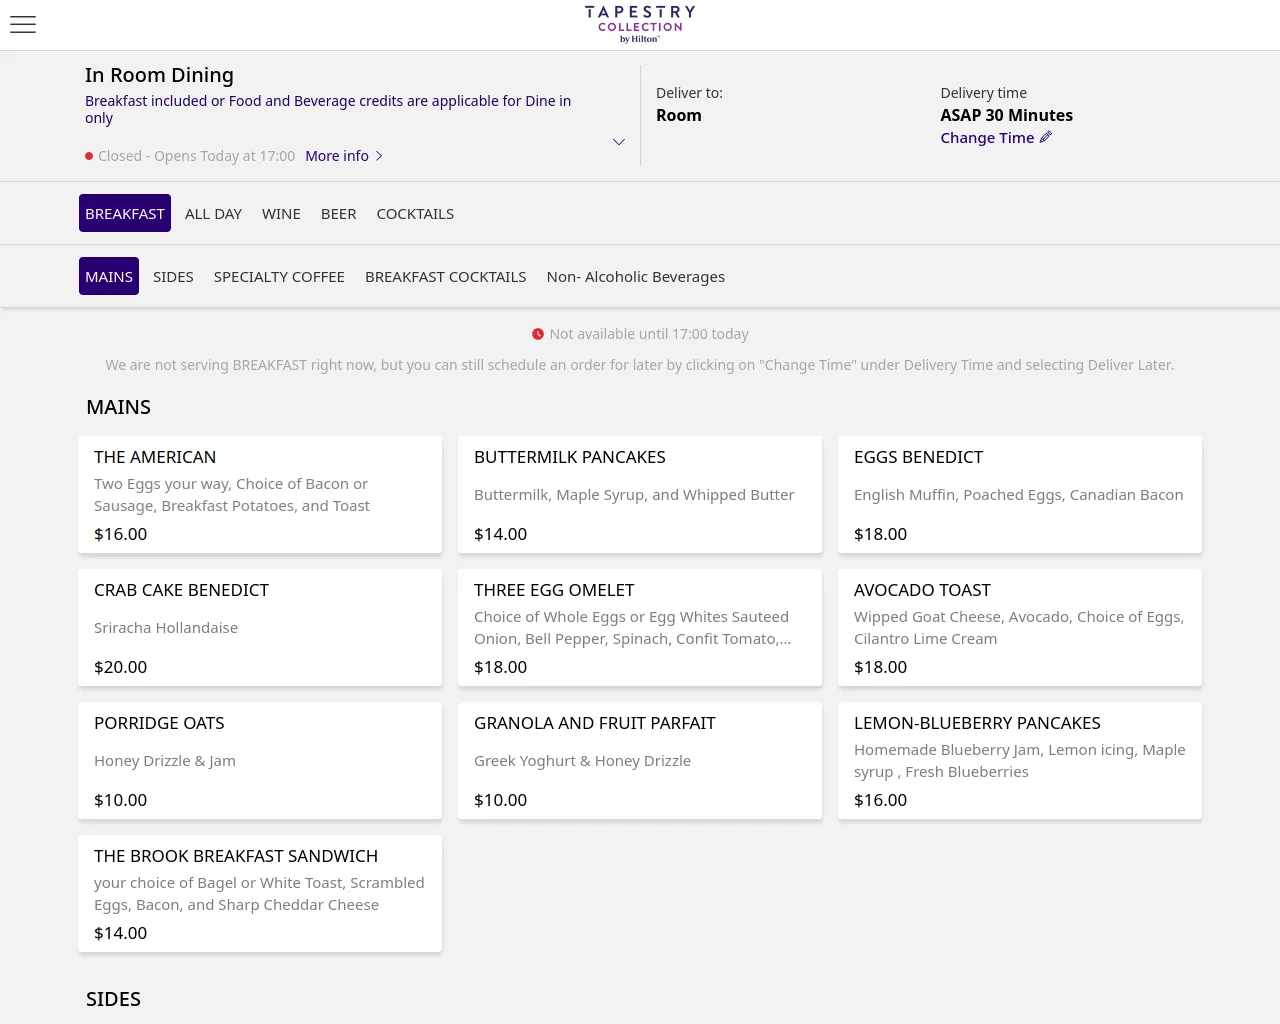Click the clock icon in availability notice
Viewport: 1280px width, 1024px height.
coord(538,333)
